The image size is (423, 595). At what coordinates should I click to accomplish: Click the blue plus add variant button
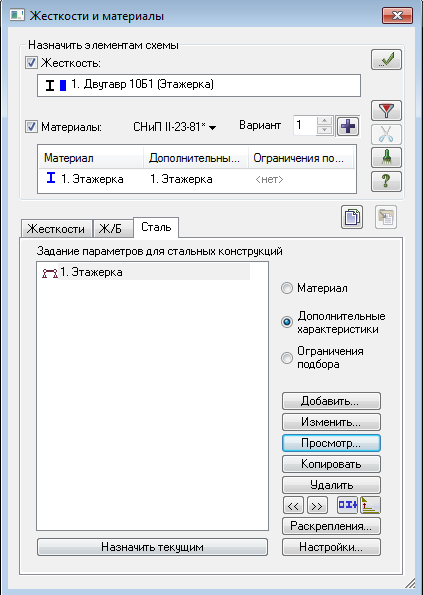tap(348, 126)
